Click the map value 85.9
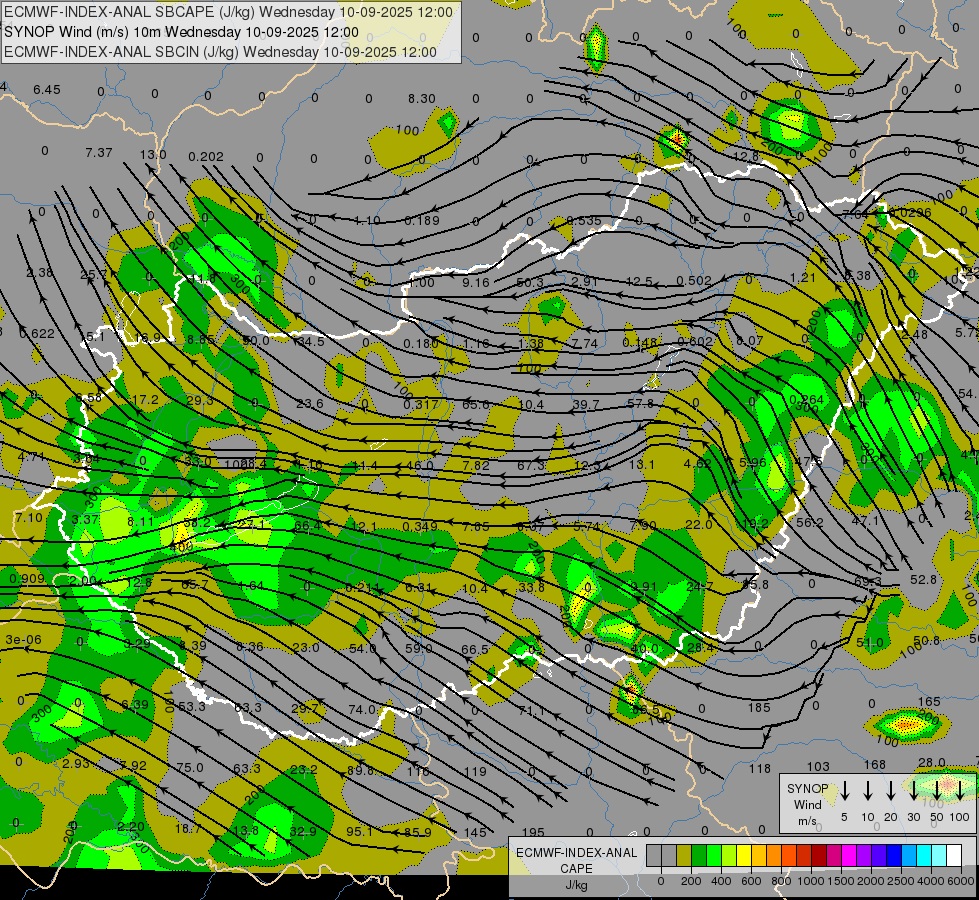The width and height of the screenshot is (979, 900). [x=418, y=833]
